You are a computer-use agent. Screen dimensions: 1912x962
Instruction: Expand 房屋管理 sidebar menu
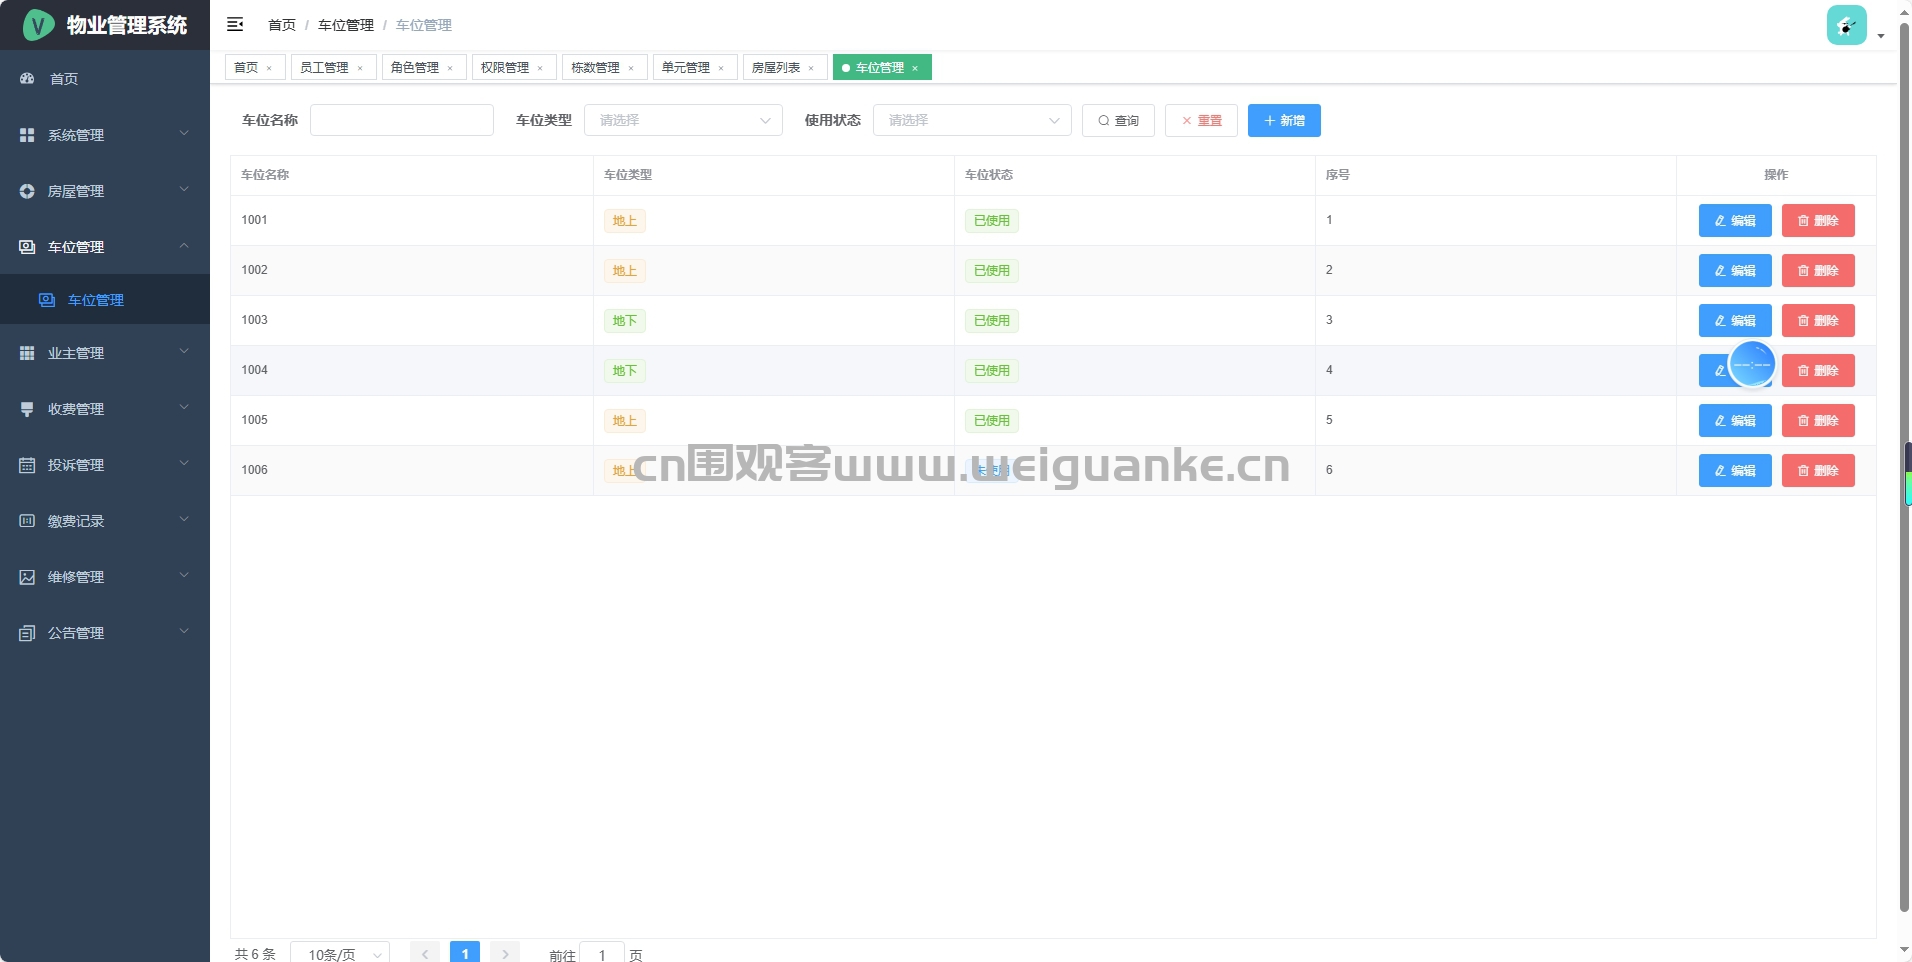click(105, 190)
